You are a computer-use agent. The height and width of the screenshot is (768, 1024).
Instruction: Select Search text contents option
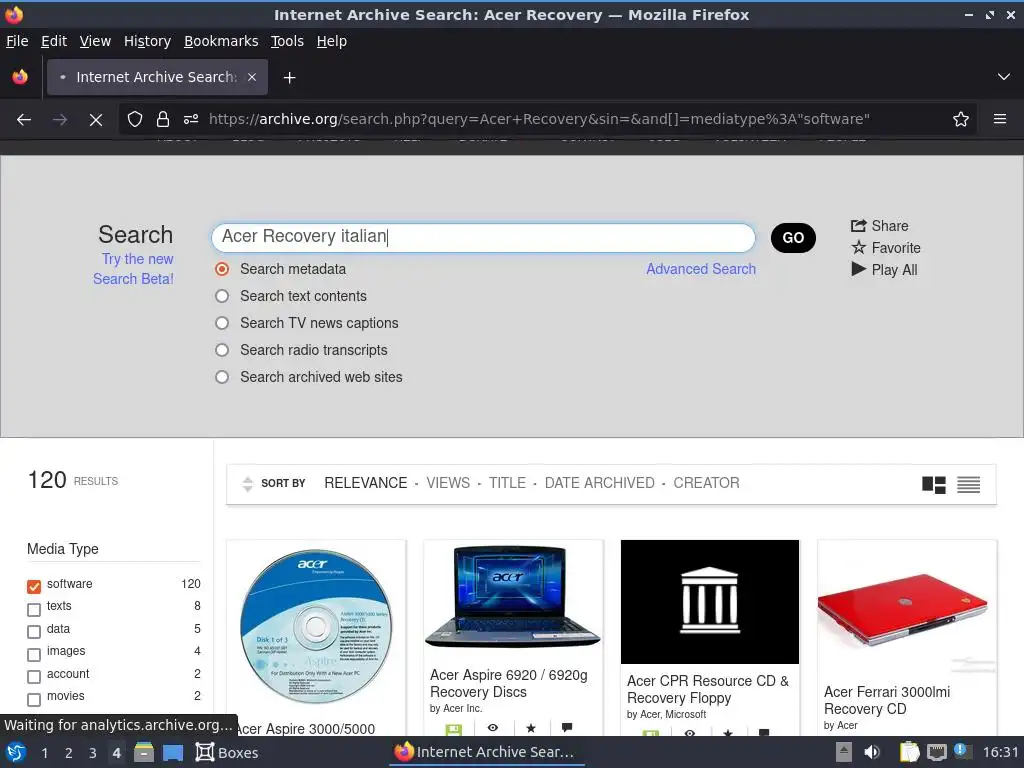click(x=222, y=296)
